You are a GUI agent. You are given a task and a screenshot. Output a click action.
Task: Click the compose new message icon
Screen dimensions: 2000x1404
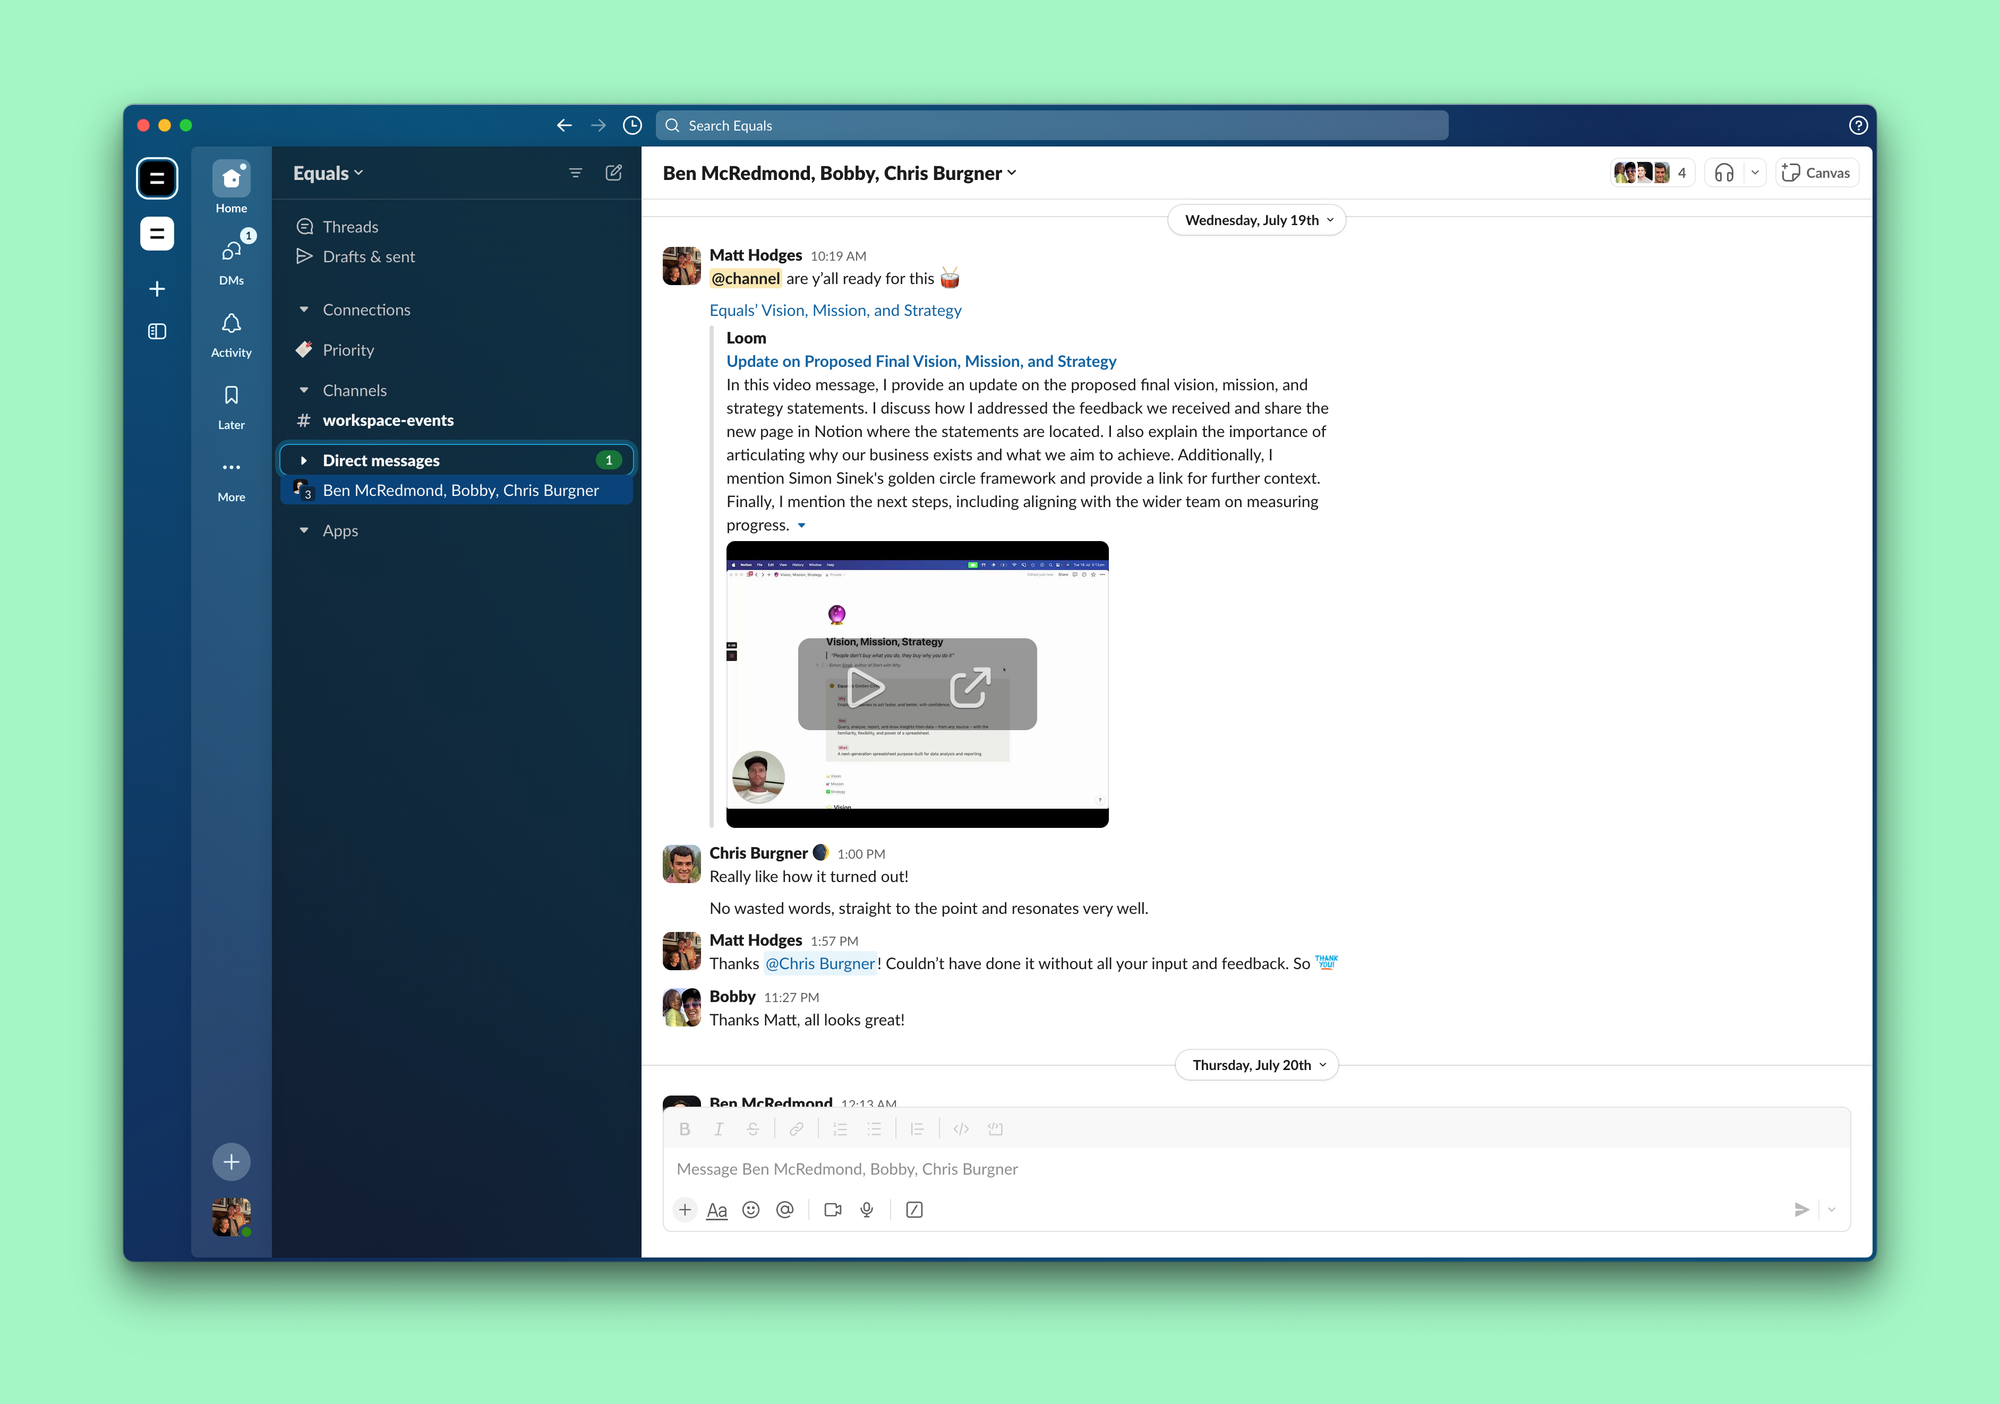(x=613, y=173)
